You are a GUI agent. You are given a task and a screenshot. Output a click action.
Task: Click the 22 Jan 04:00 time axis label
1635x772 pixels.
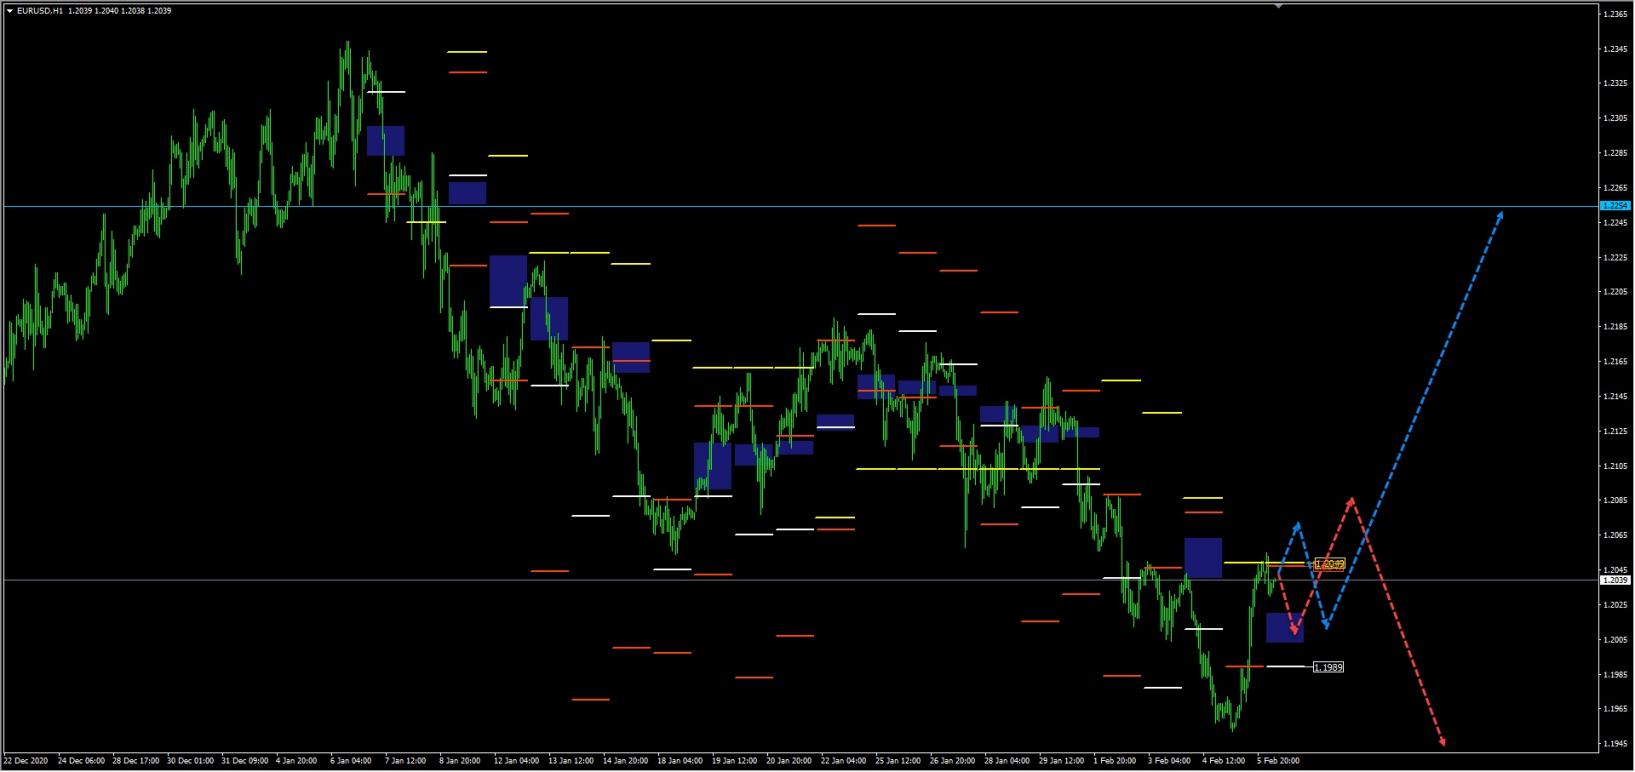tap(845, 761)
